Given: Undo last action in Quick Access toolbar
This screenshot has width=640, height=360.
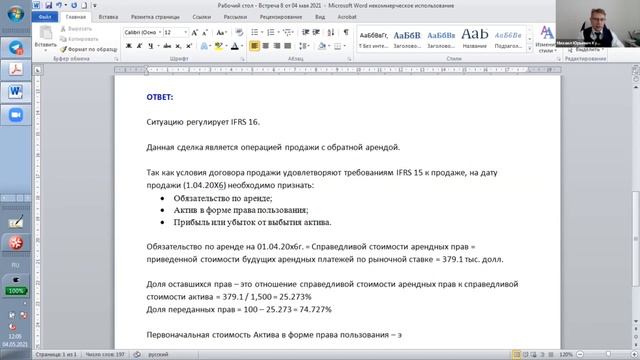Looking at the screenshot, I should click(x=60, y=5).
